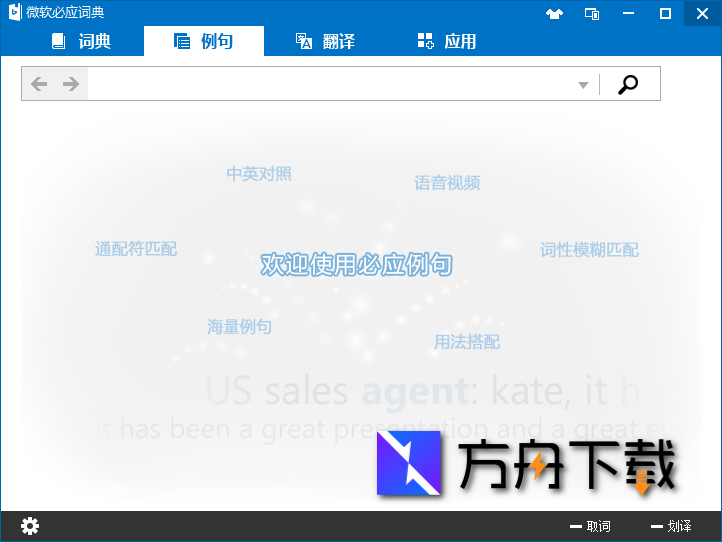Click the 海量例句 feature label

(239, 326)
